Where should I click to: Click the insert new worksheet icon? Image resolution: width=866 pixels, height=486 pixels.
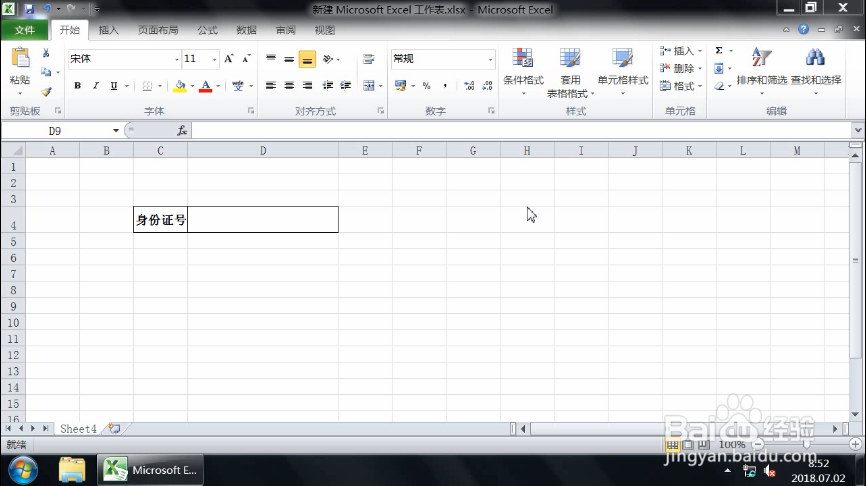click(x=115, y=429)
